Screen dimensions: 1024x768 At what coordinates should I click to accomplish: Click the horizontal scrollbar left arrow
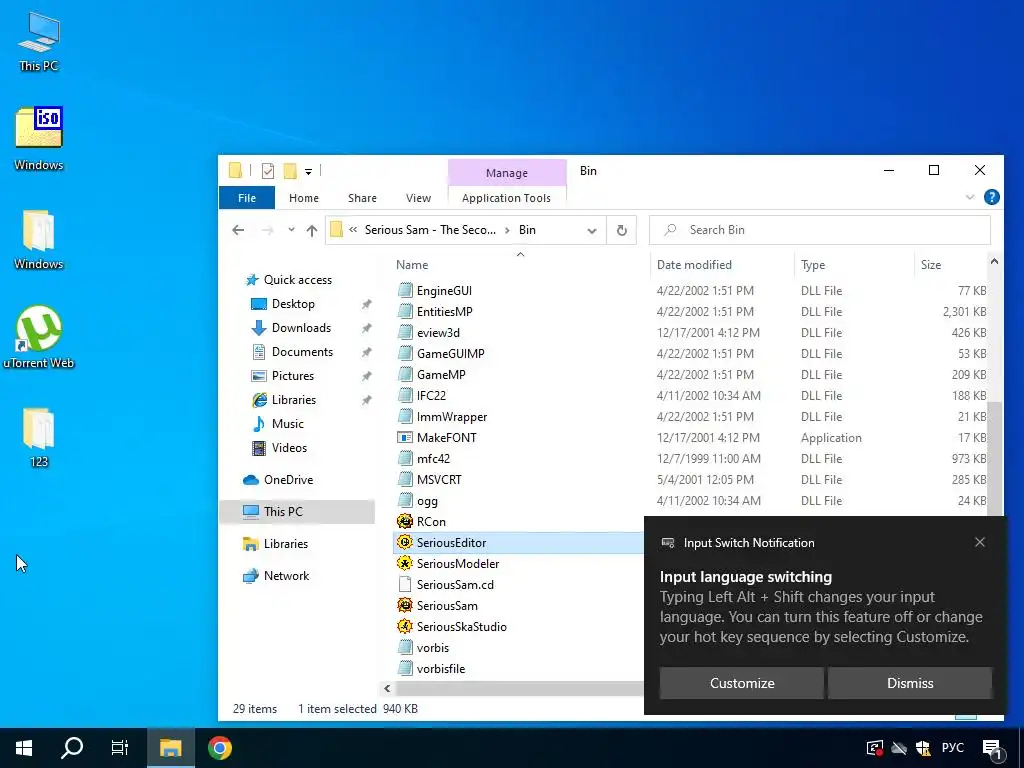pos(387,688)
